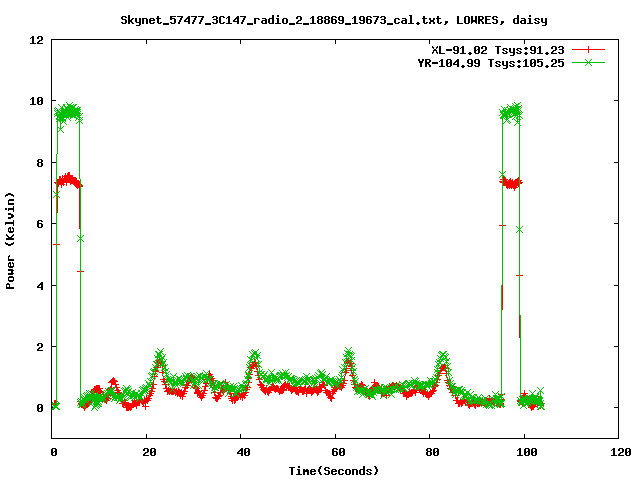Click the red XL legend line sample
640x480 pixels.
coord(588,50)
